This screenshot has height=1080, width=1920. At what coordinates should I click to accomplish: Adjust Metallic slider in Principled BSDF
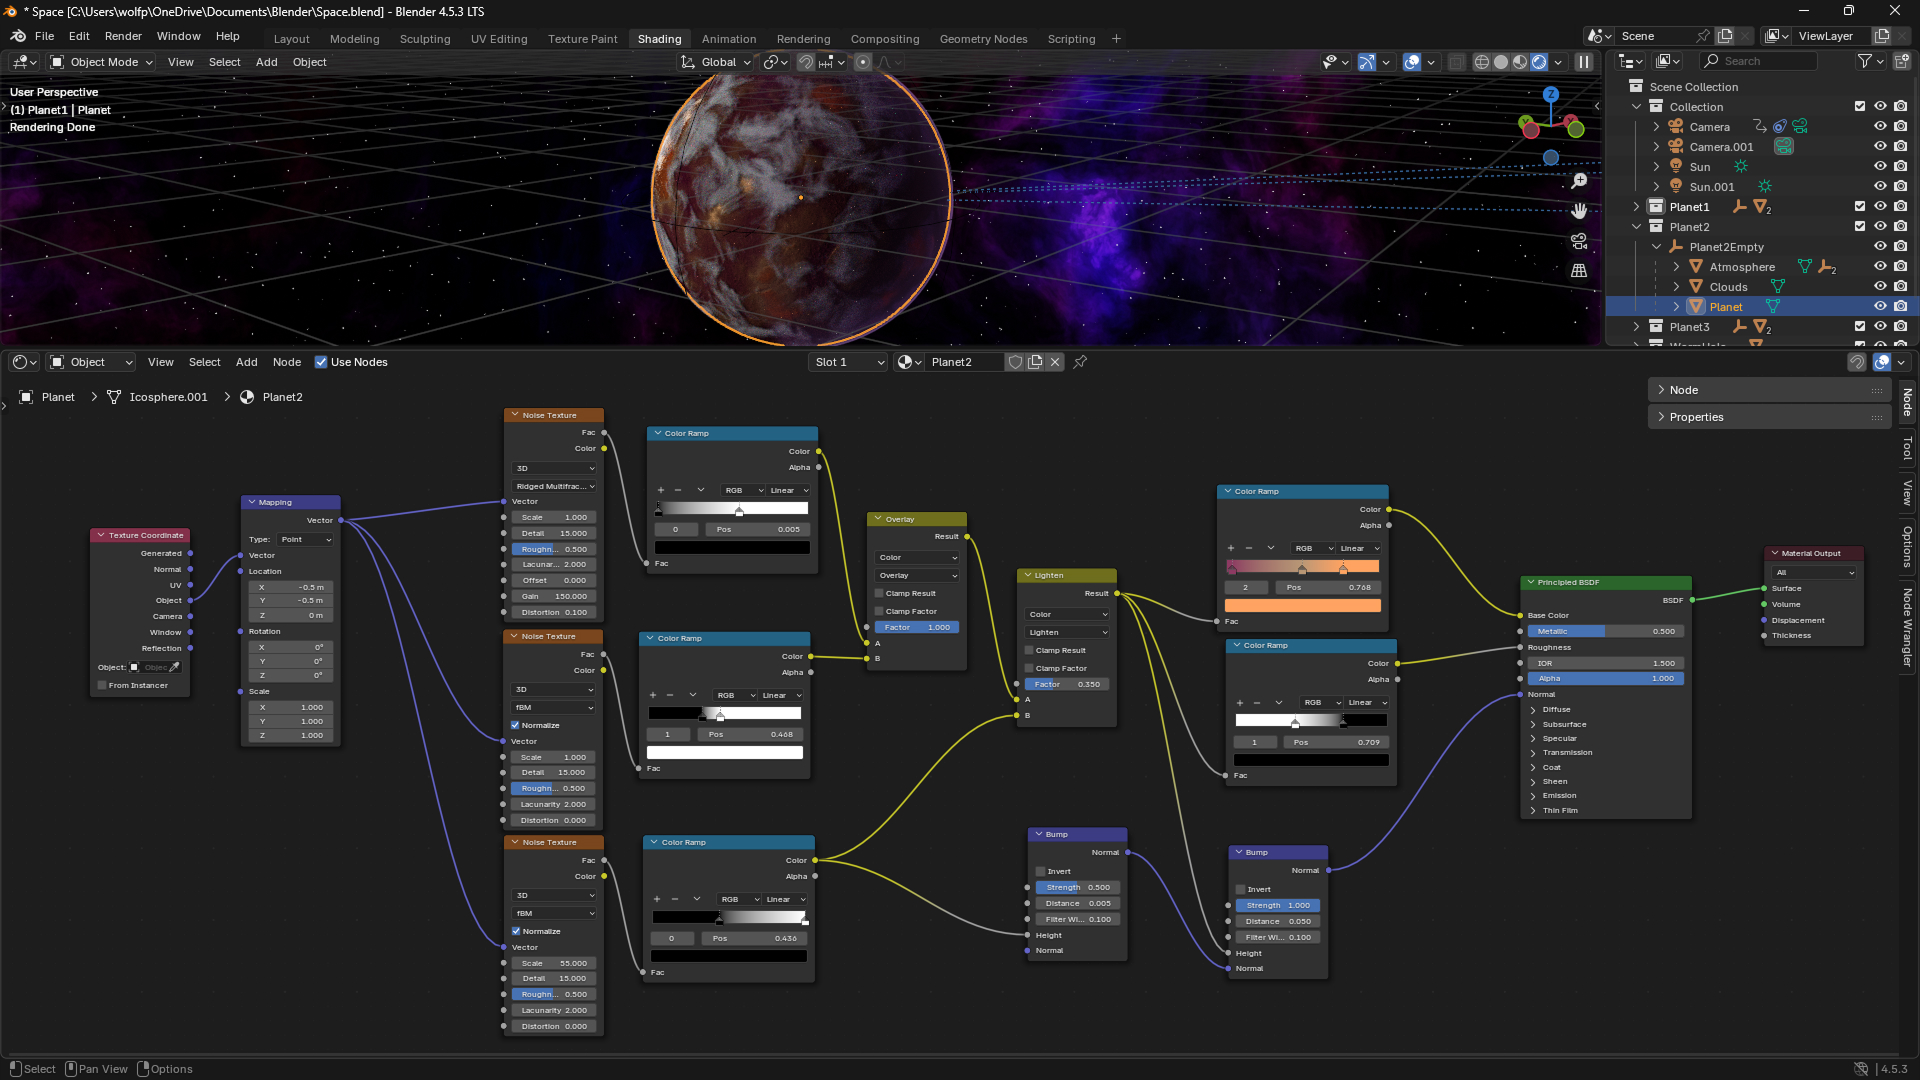tap(1604, 632)
